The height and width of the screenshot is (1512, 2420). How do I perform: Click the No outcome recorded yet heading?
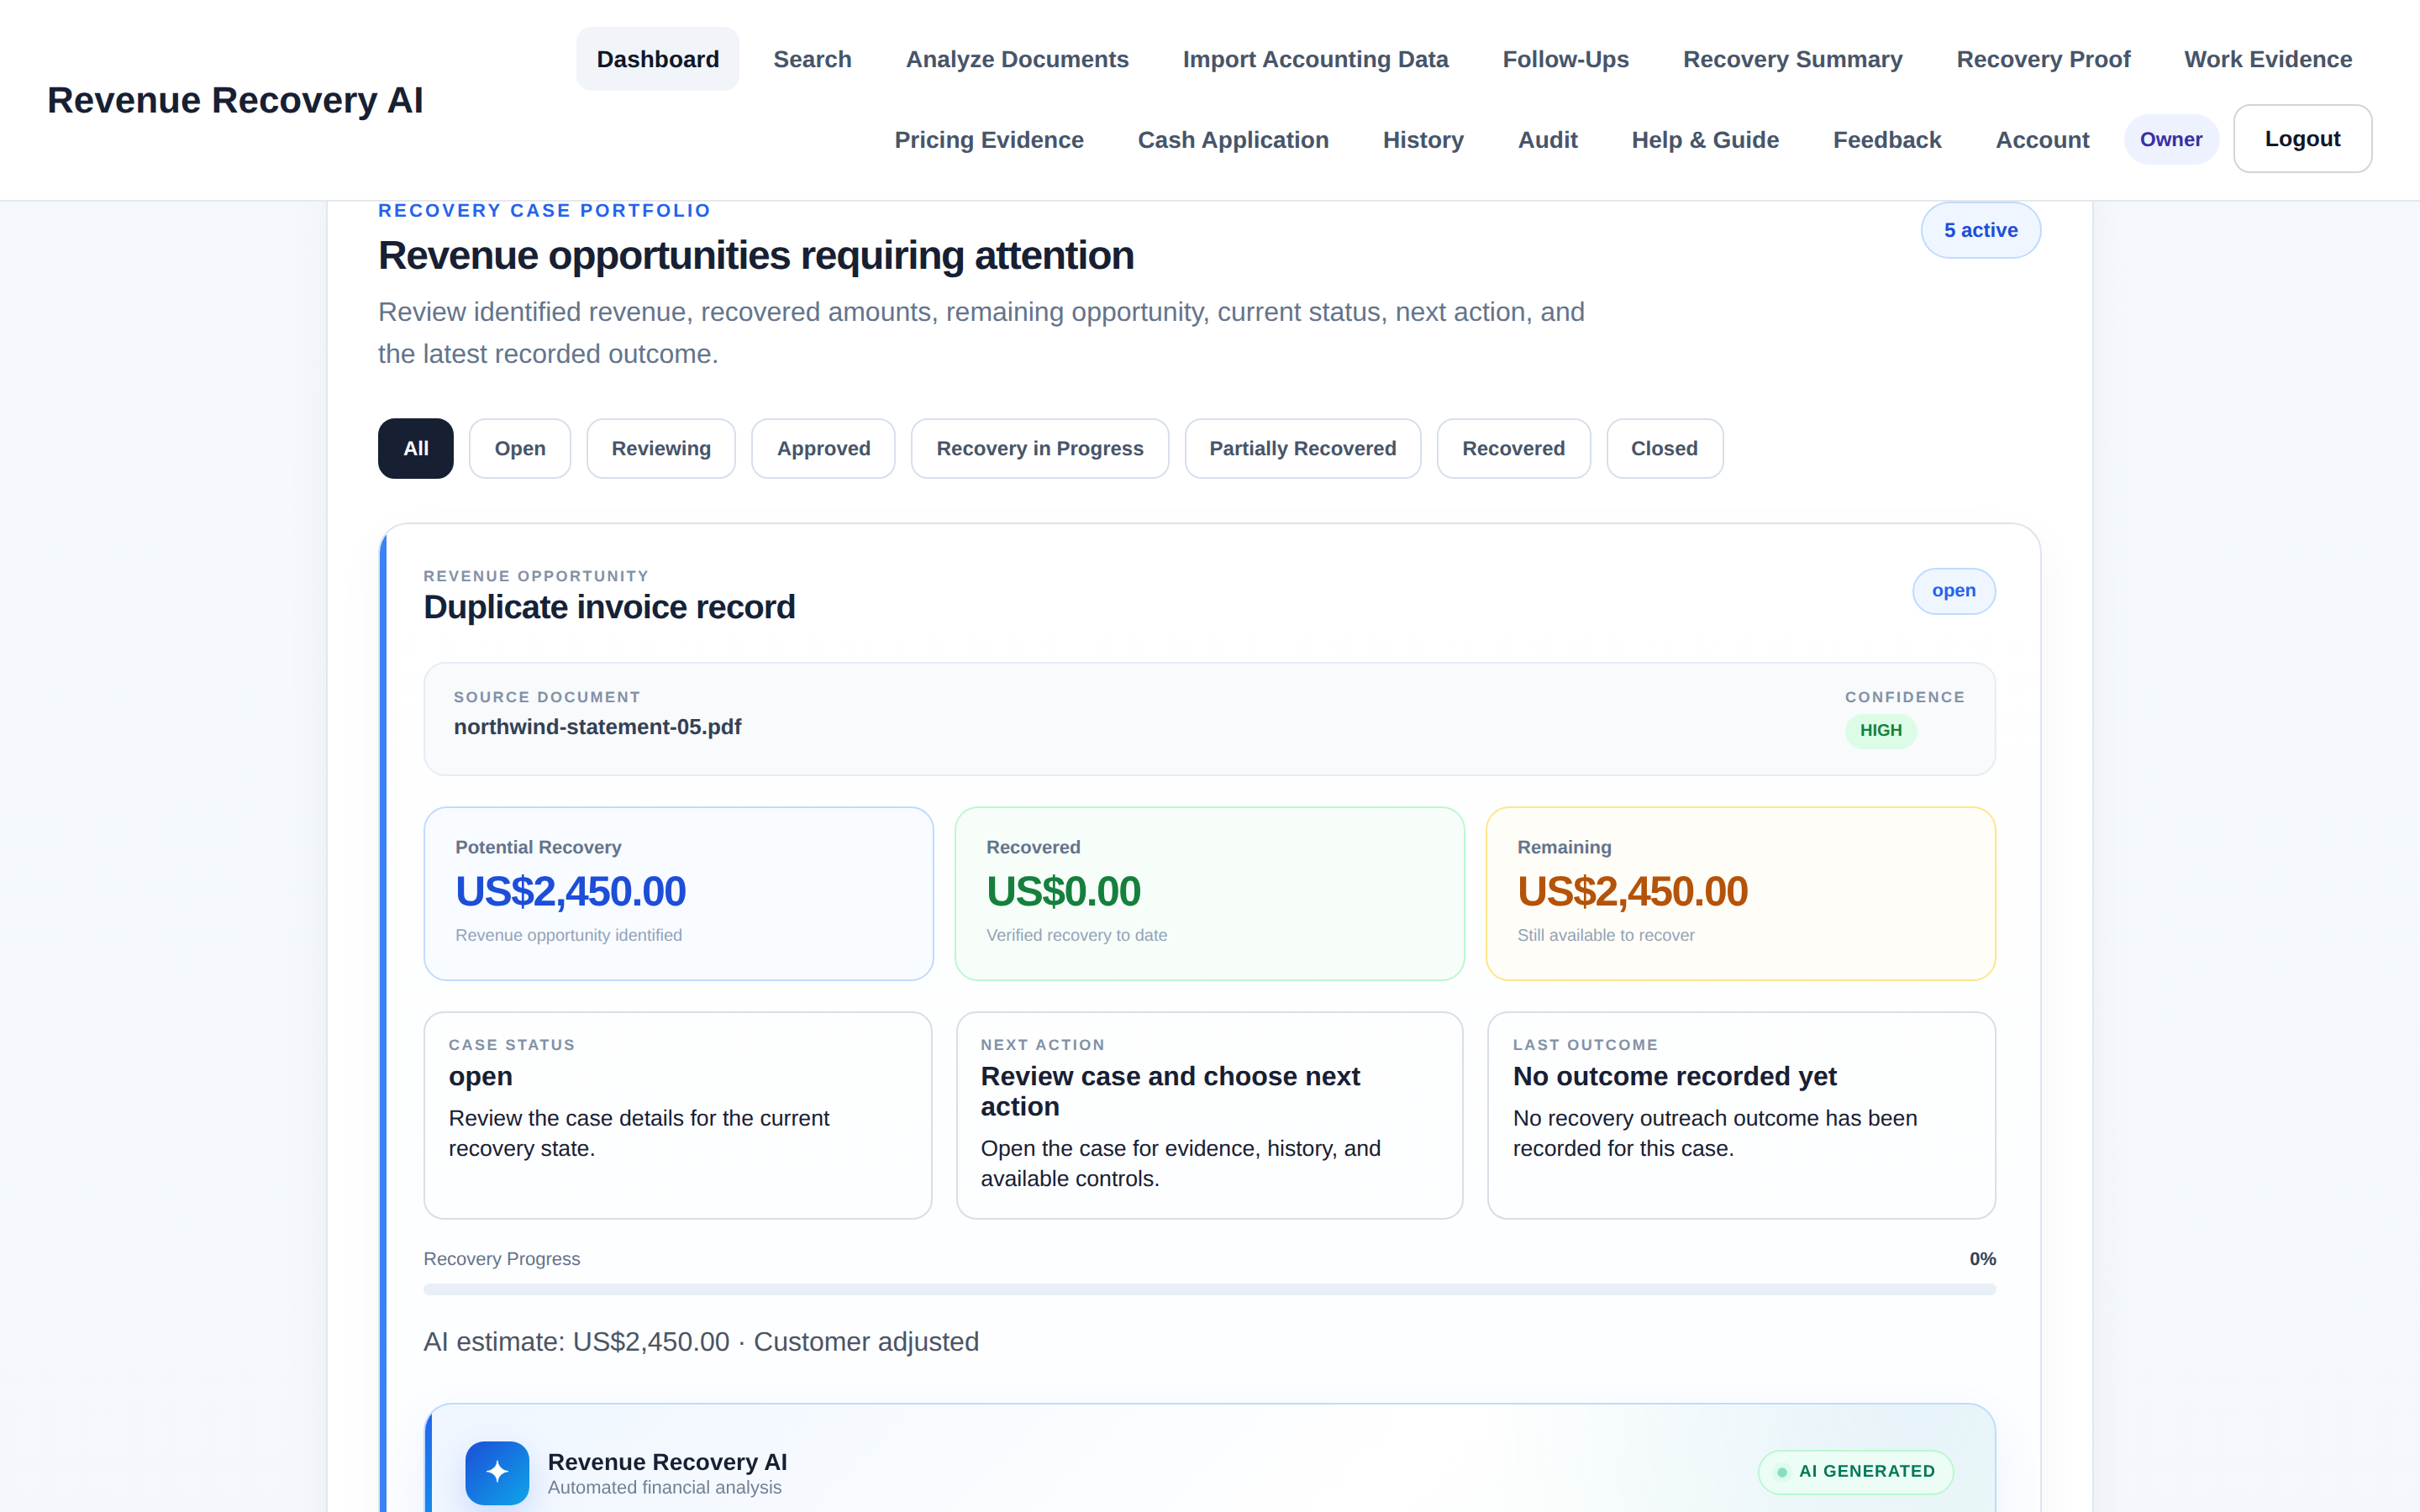1674,1076
